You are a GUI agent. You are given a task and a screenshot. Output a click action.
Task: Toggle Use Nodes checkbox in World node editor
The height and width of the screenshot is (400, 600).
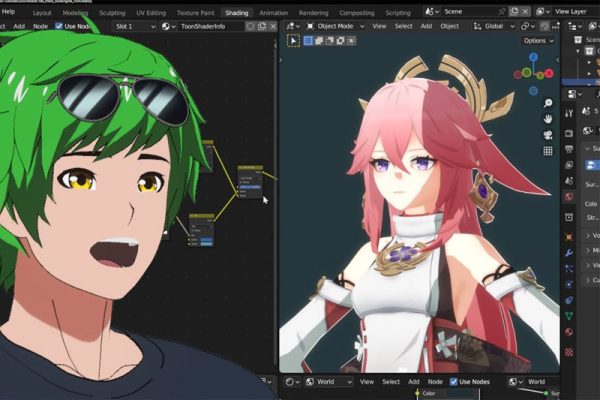[453, 382]
